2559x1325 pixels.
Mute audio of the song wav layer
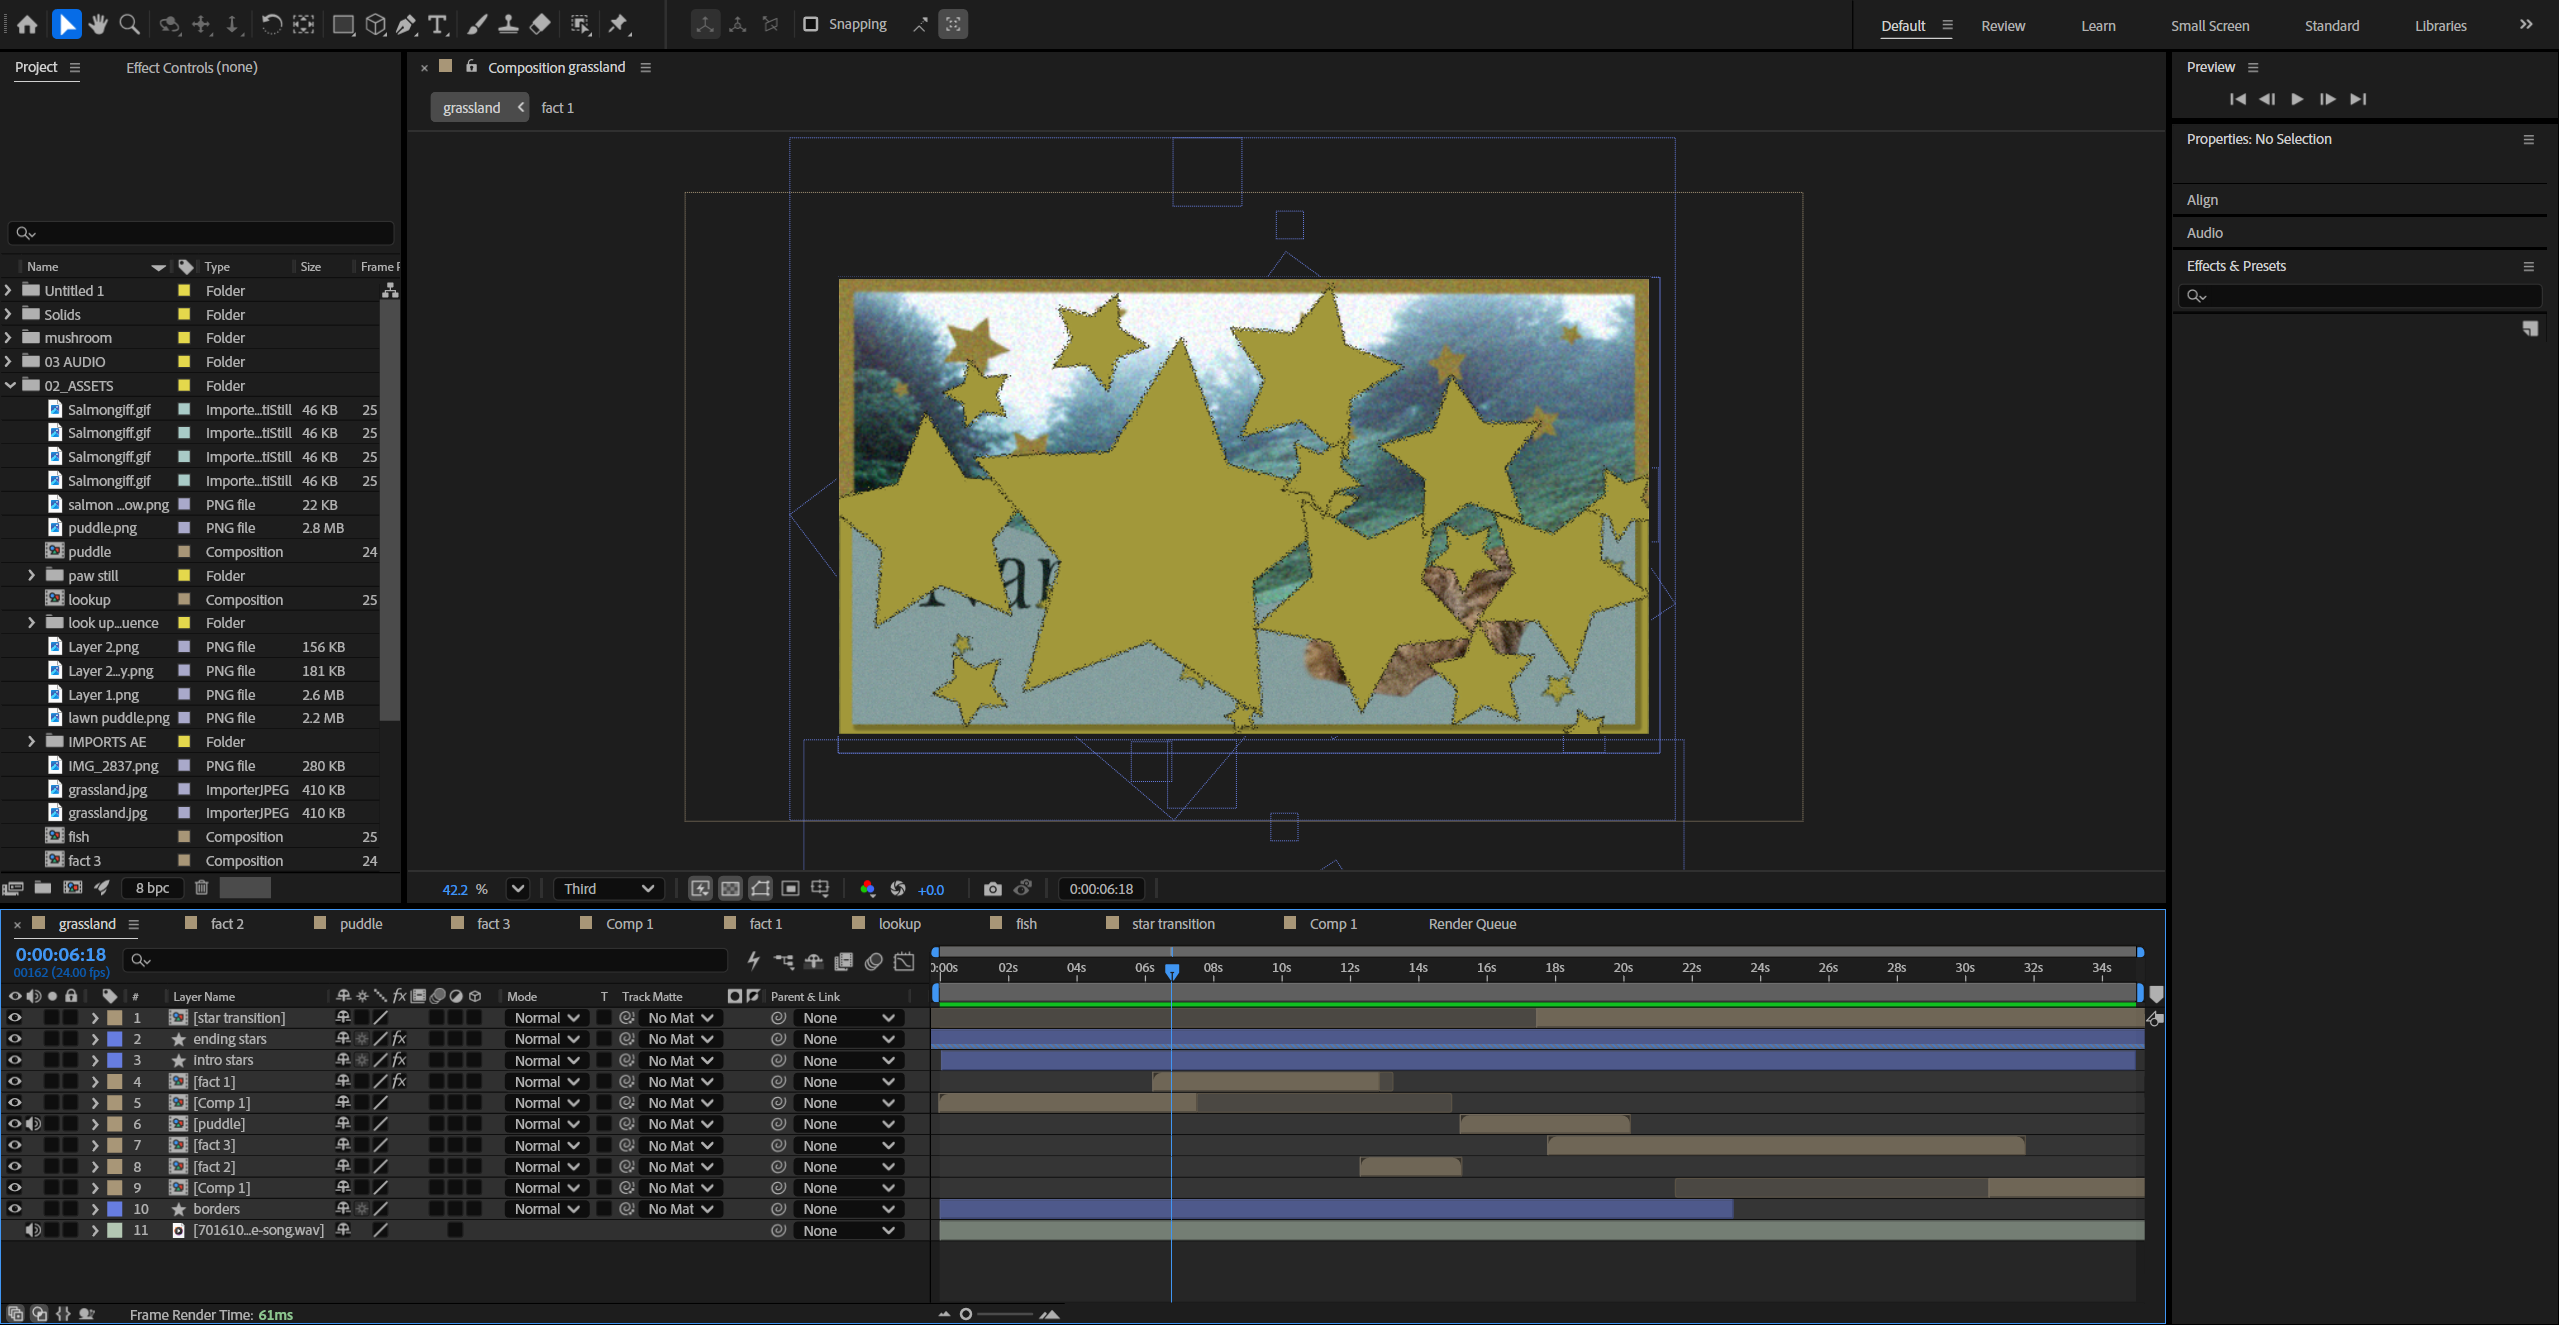click(x=33, y=1231)
